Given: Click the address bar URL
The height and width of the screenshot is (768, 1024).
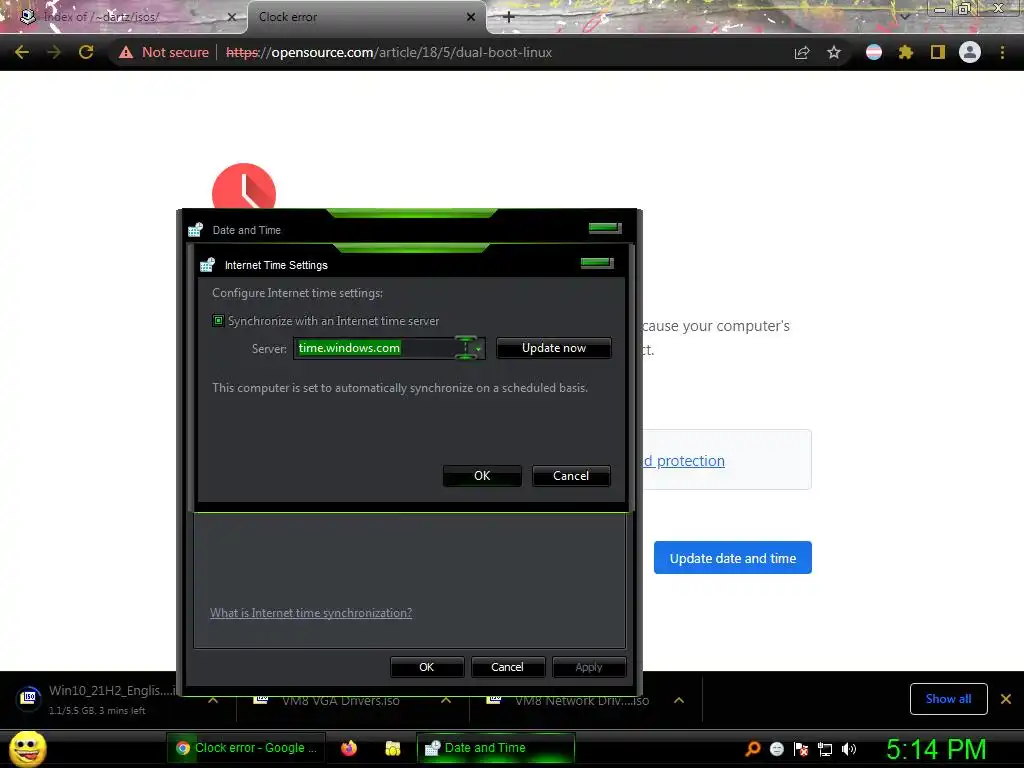Looking at the screenshot, I should tap(389, 52).
